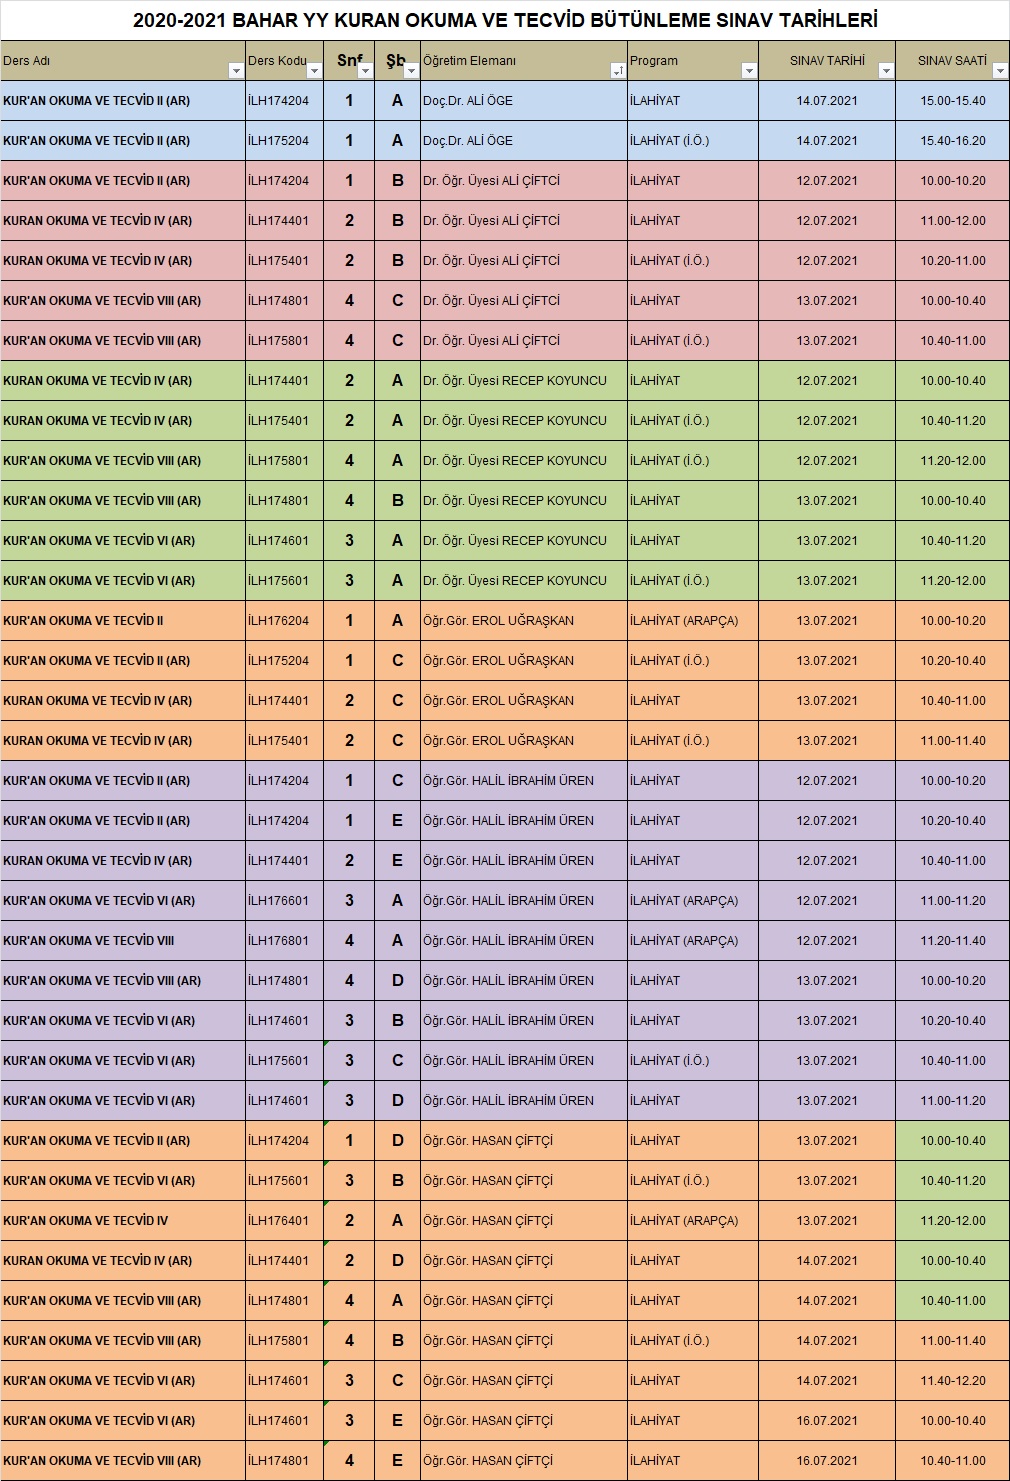Click the course code İLH176601 cell
The width and height of the screenshot is (1010, 1481).
284,901
